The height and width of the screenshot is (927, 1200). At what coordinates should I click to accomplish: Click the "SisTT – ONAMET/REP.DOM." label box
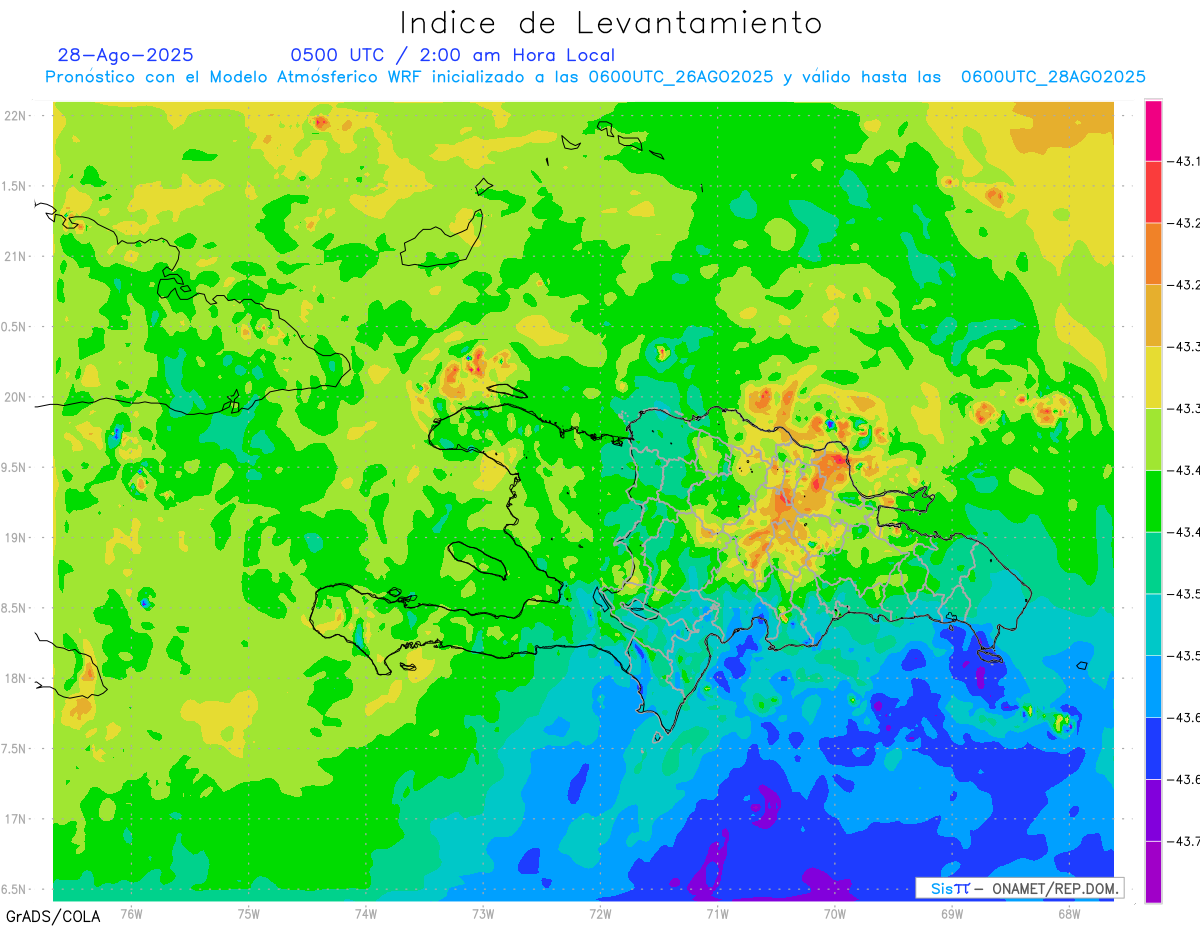(x=1019, y=888)
